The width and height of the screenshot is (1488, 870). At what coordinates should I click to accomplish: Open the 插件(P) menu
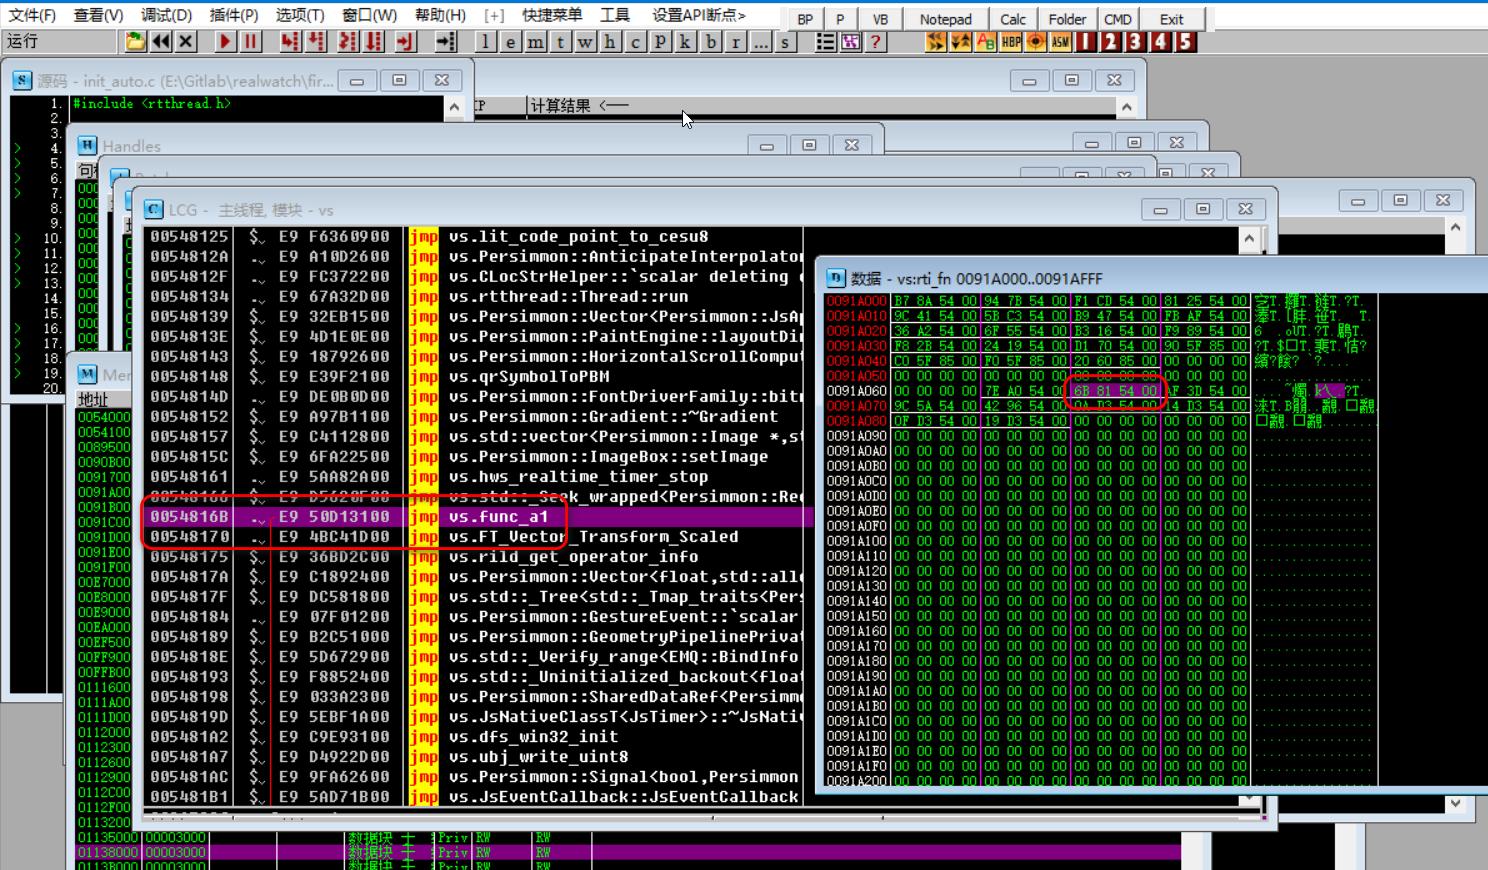pyautogui.click(x=233, y=15)
